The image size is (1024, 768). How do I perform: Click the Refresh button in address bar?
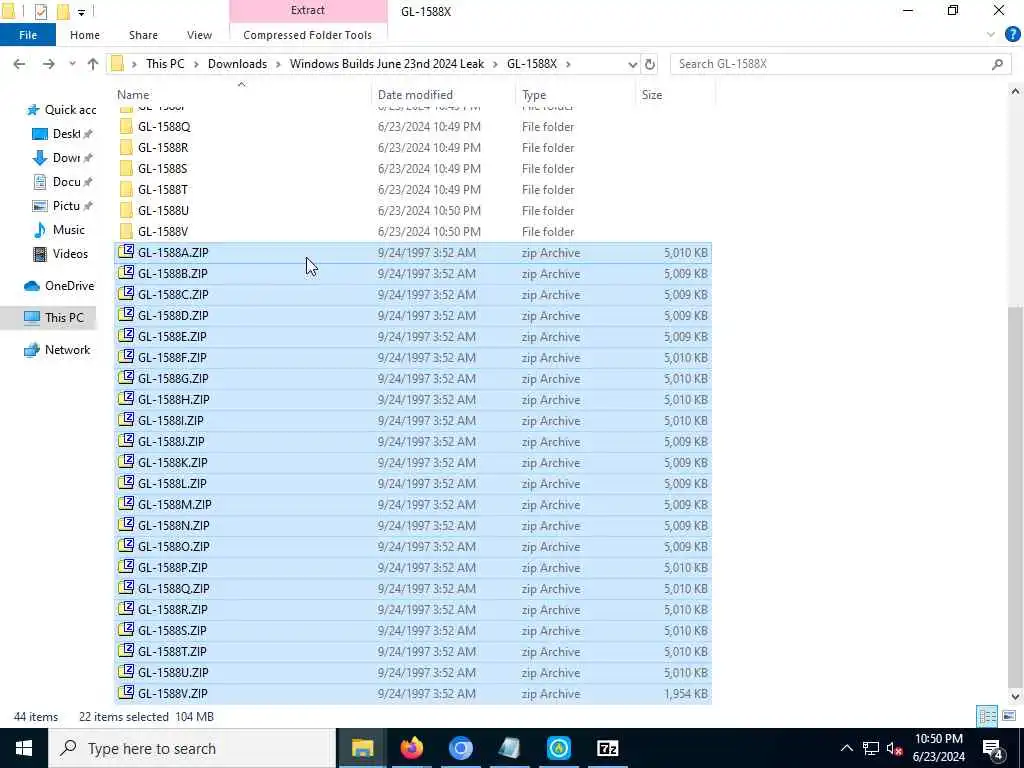(650, 64)
